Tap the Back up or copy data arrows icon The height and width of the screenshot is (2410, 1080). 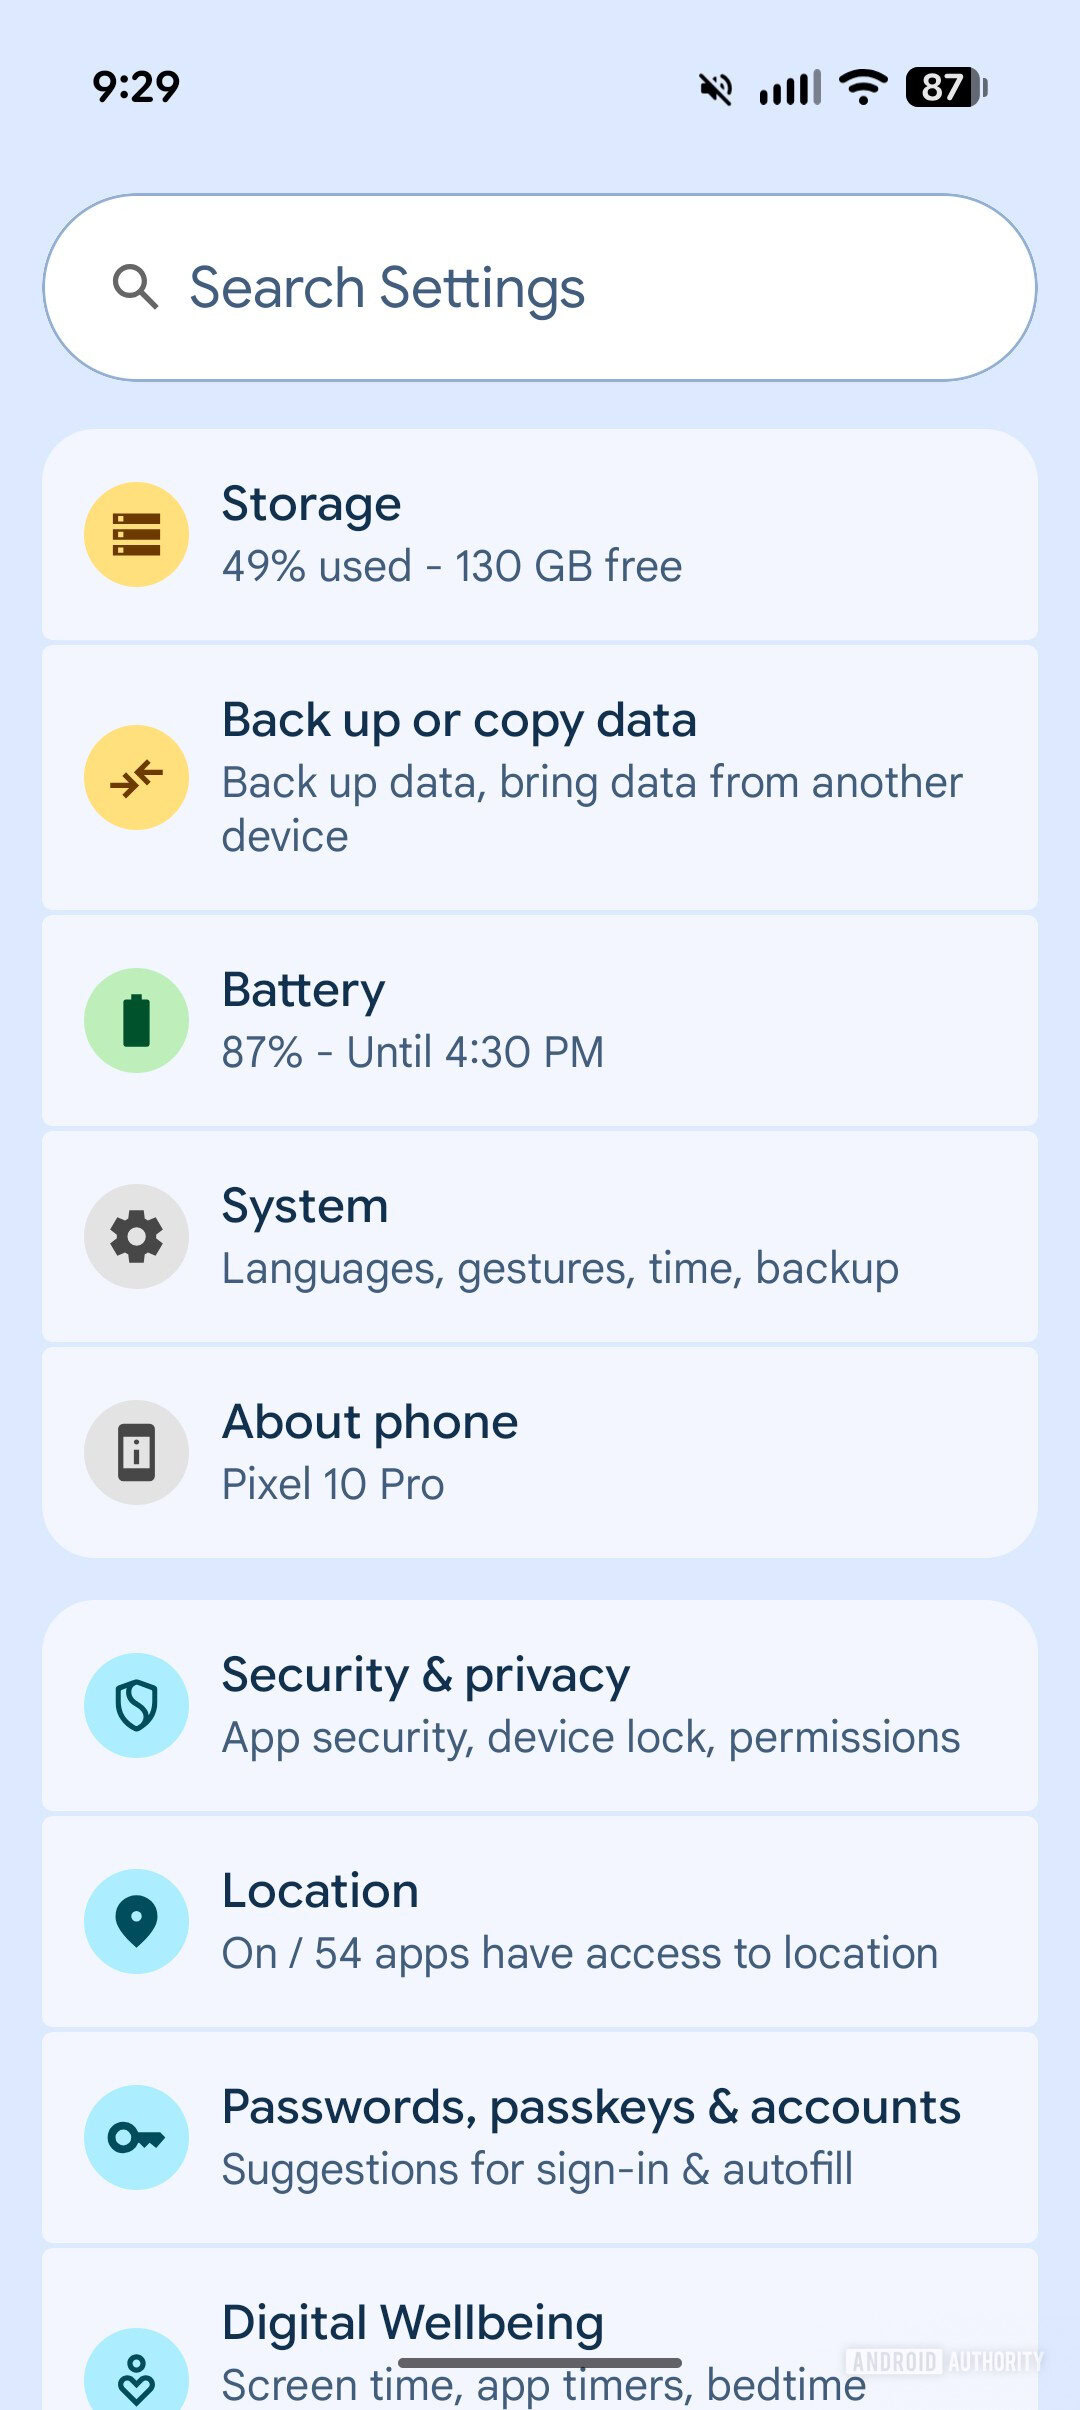(x=136, y=777)
